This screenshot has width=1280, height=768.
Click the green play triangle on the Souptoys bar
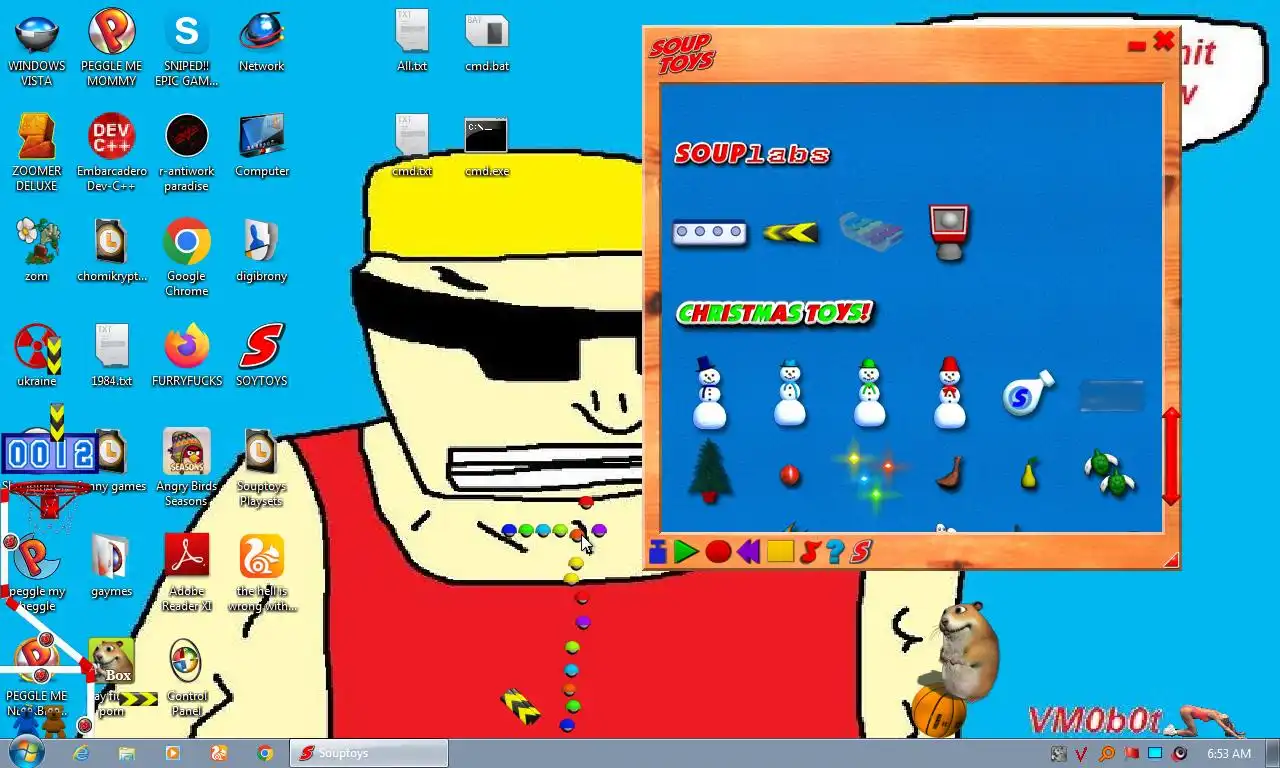point(686,551)
